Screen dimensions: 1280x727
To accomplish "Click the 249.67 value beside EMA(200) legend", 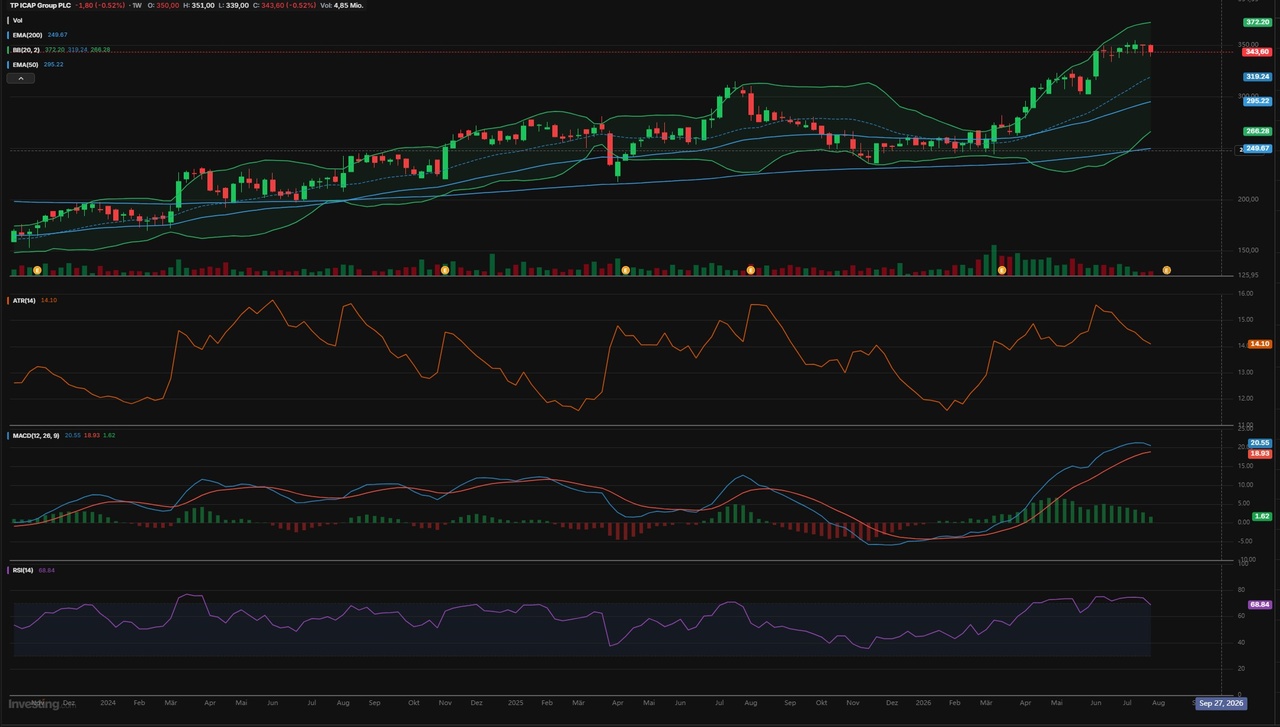I will coord(57,35).
